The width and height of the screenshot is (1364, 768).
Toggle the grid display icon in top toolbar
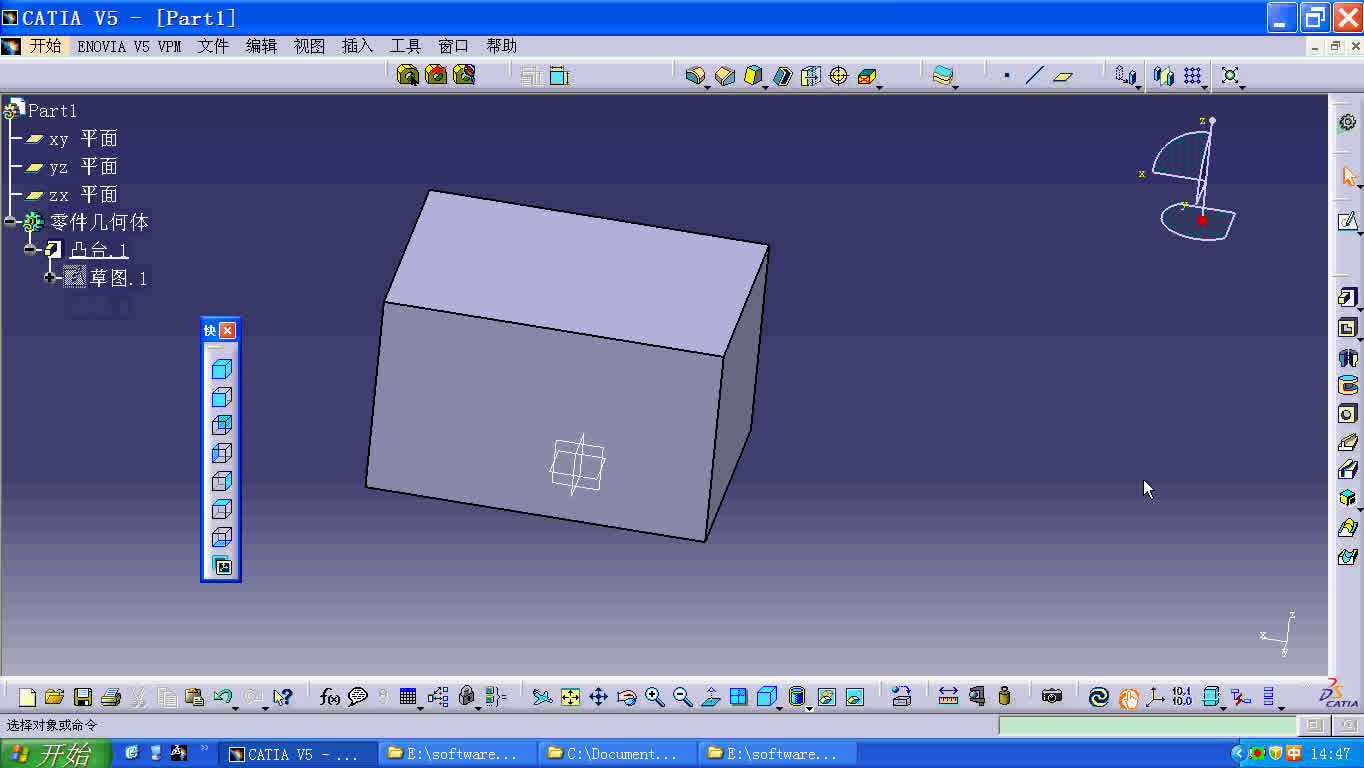(1192, 75)
